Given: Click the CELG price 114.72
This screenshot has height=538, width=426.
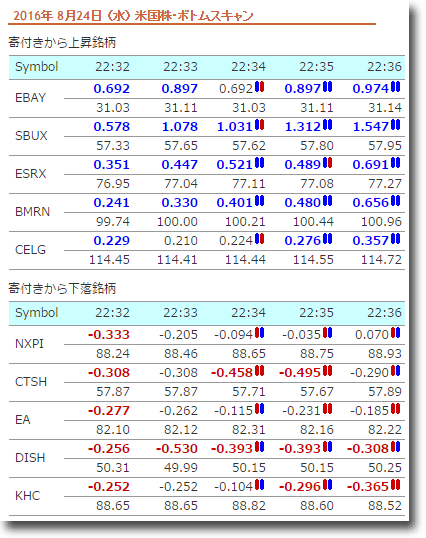Looking at the screenshot, I should (381, 260).
